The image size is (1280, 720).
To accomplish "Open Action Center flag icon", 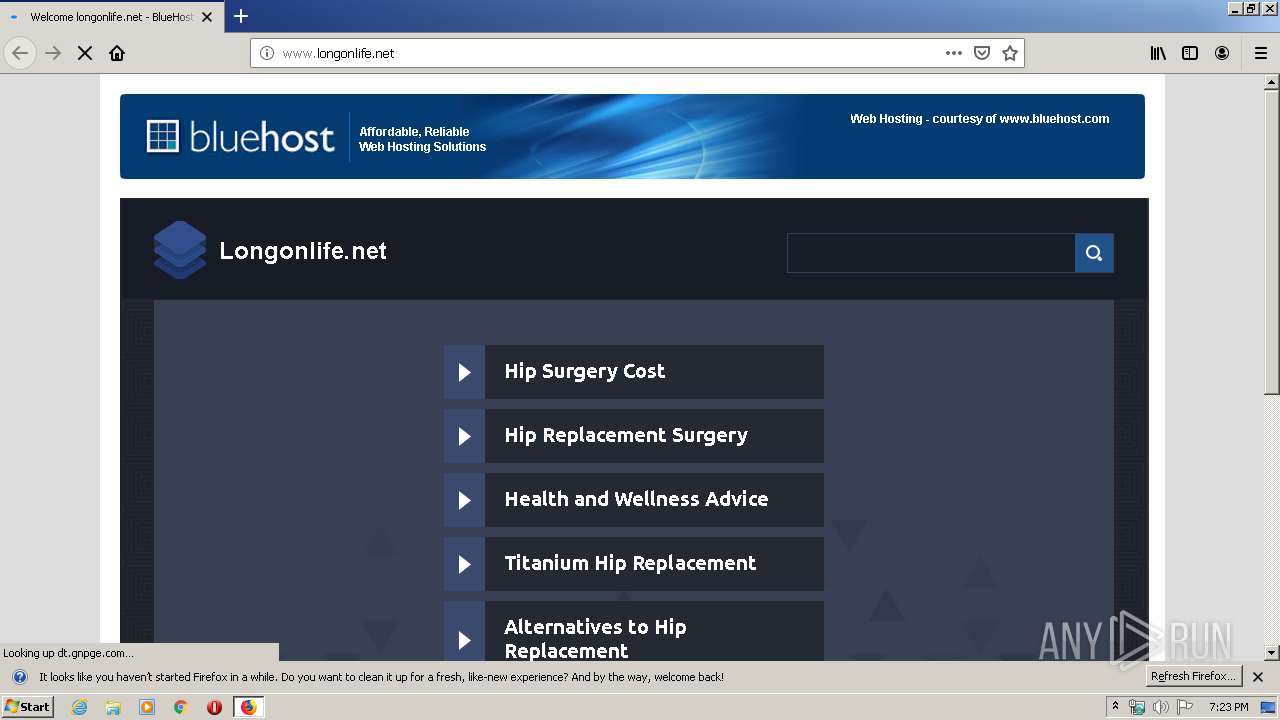I will click(1185, 707).
